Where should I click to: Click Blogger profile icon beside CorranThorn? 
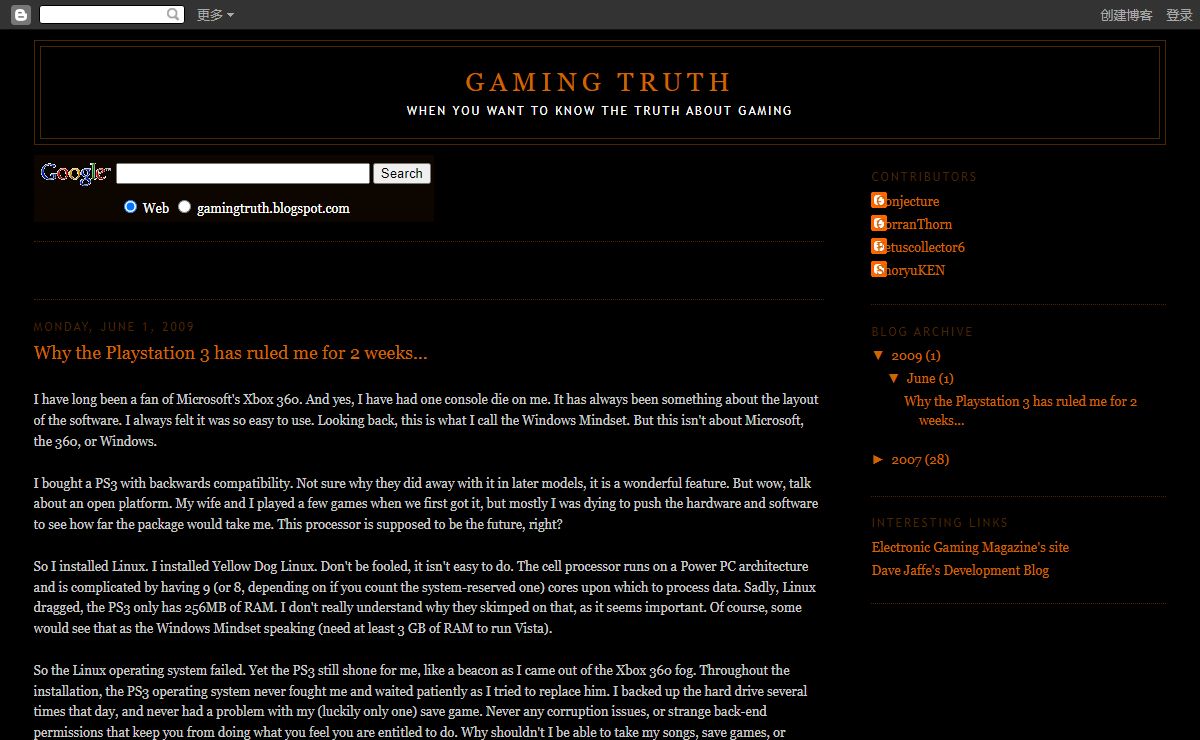[x=879, y=223]
